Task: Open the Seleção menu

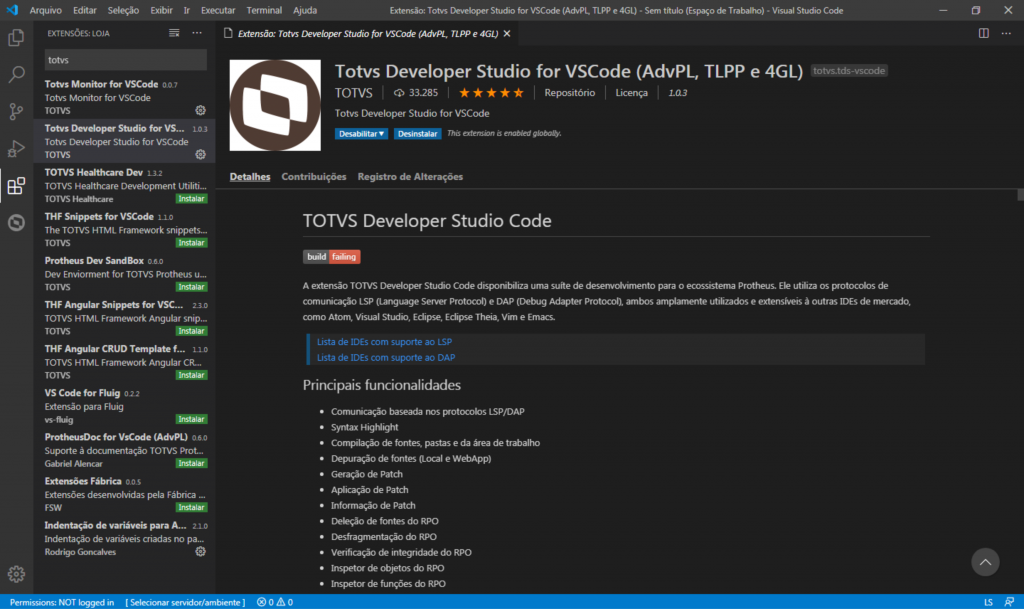Action: (123, 10)
